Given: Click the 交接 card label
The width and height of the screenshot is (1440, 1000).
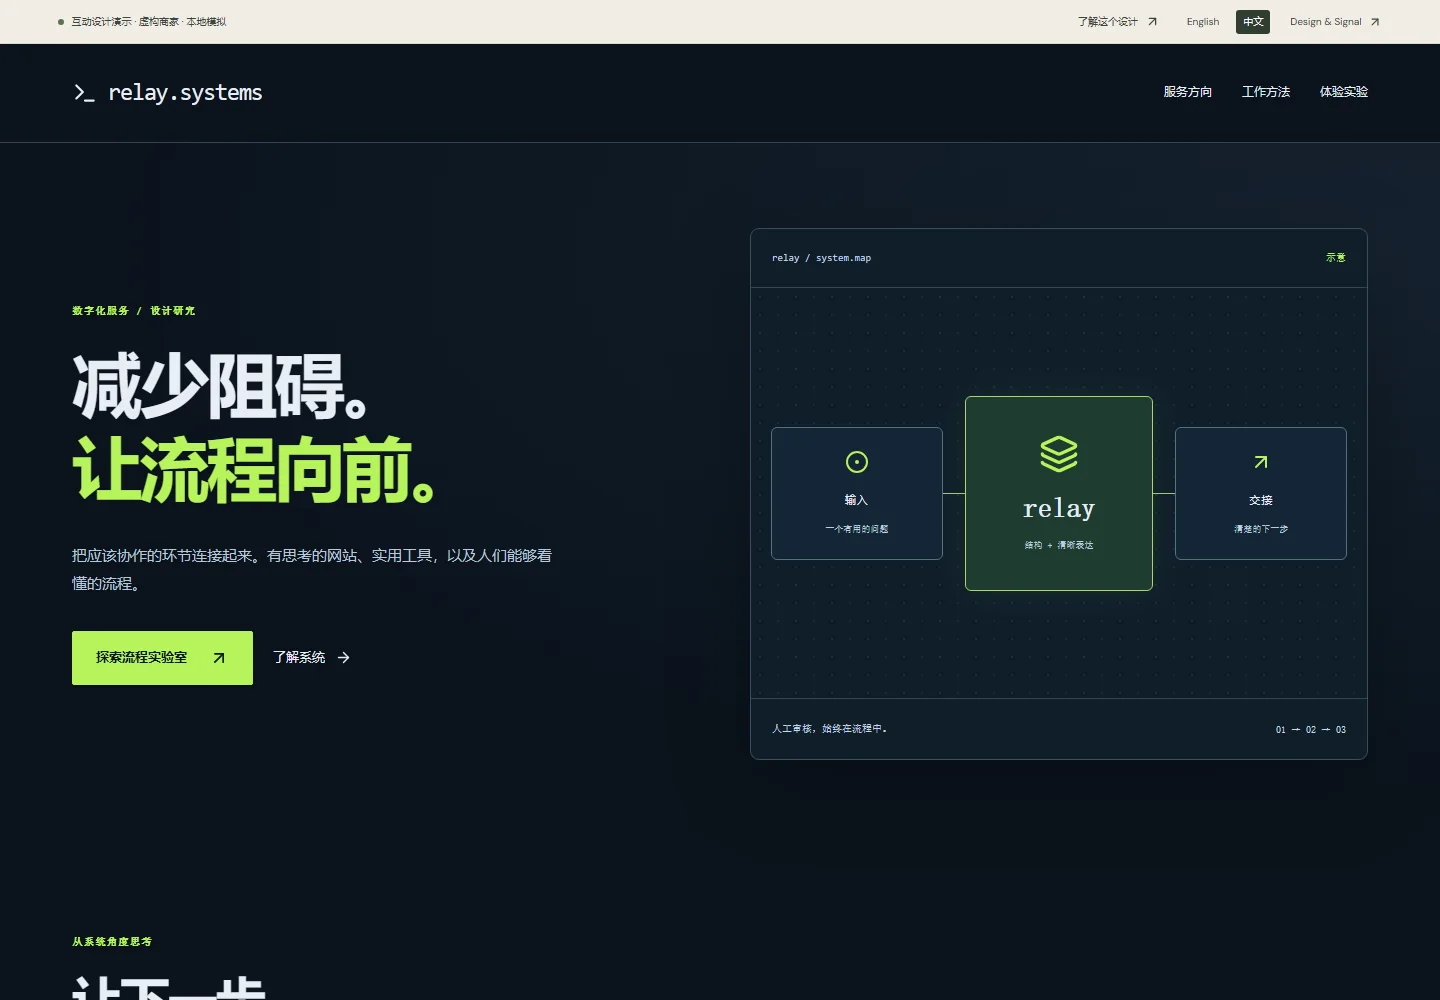Looking at the screenshot, I should 1261,500.
